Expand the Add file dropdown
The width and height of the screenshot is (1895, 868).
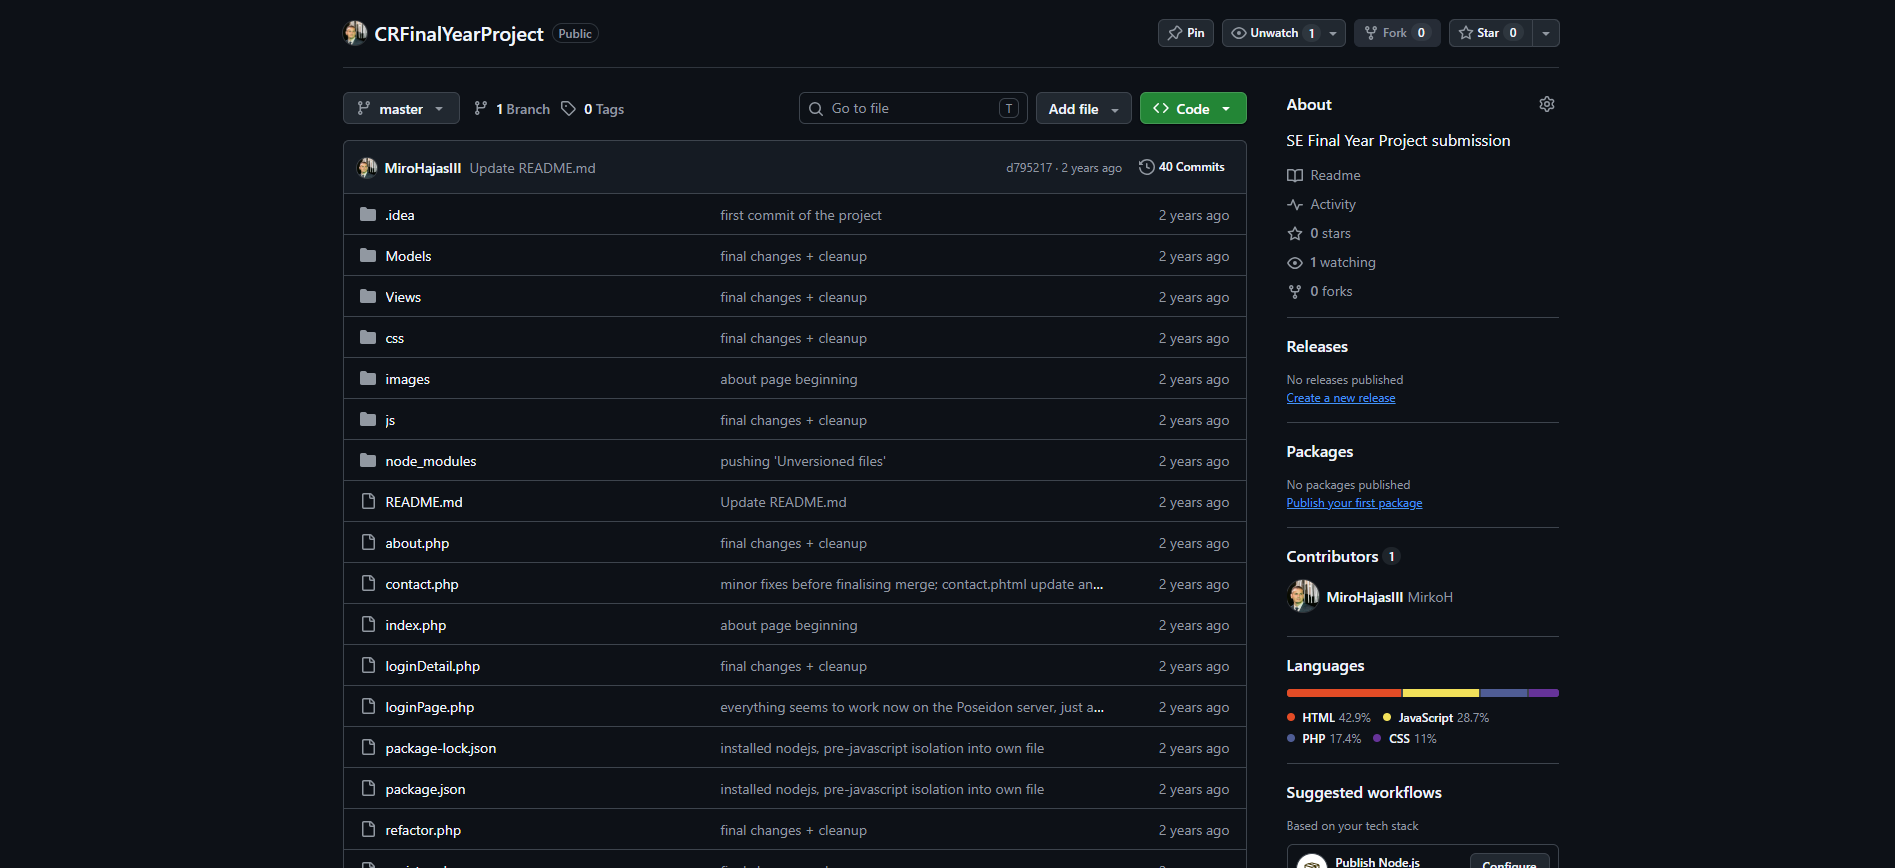coord(1084,108)
